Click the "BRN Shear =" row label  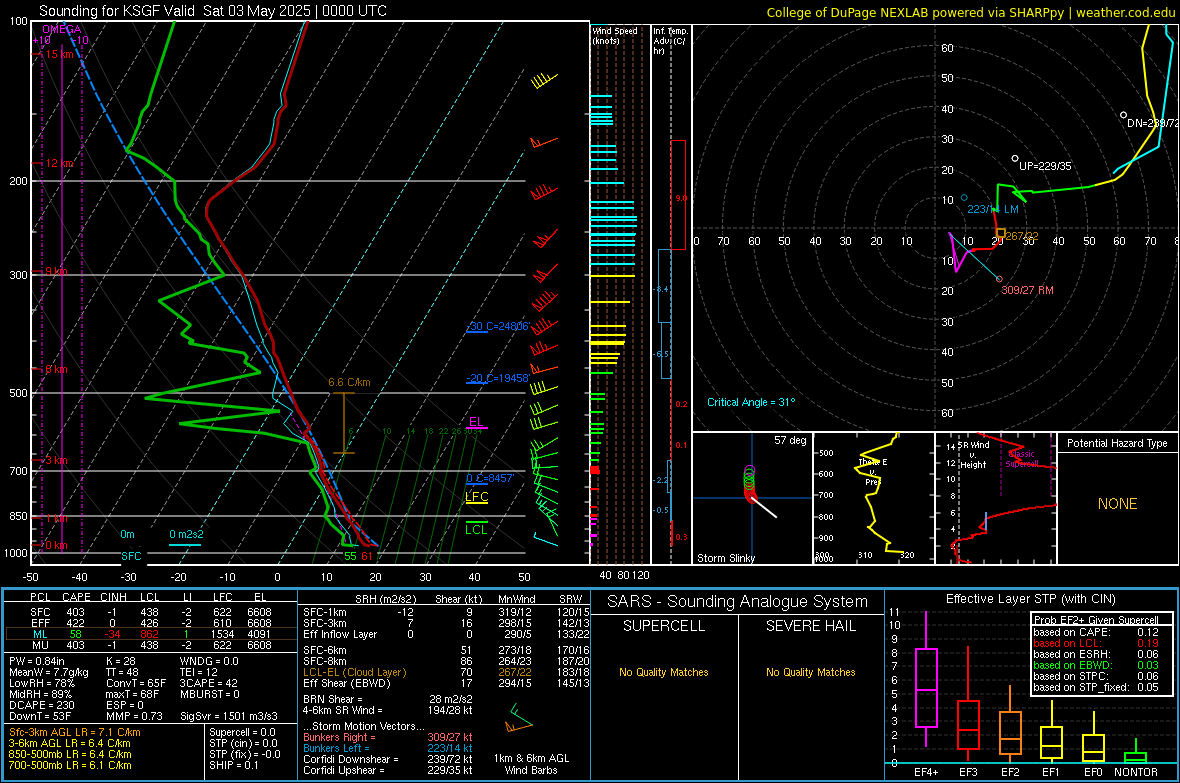point(333,699)
